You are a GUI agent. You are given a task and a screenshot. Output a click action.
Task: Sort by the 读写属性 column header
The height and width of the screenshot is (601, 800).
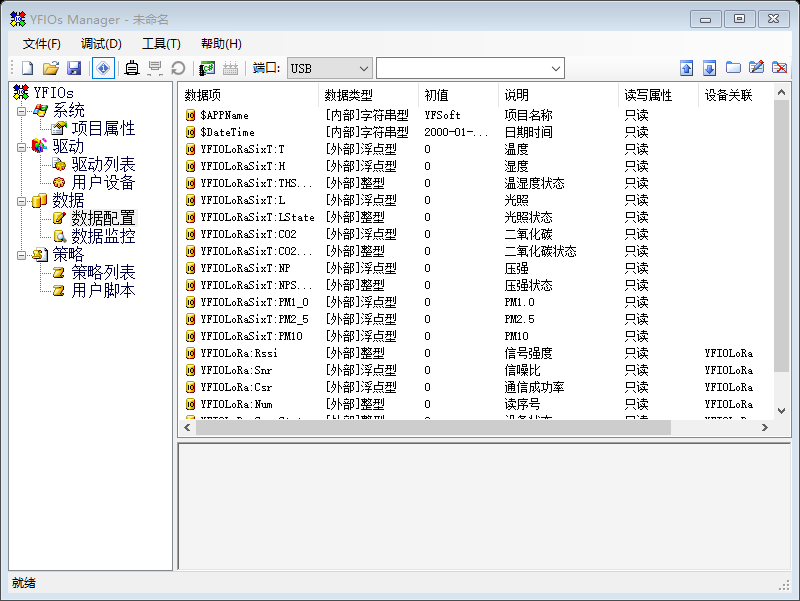click(x=658, y=95)
